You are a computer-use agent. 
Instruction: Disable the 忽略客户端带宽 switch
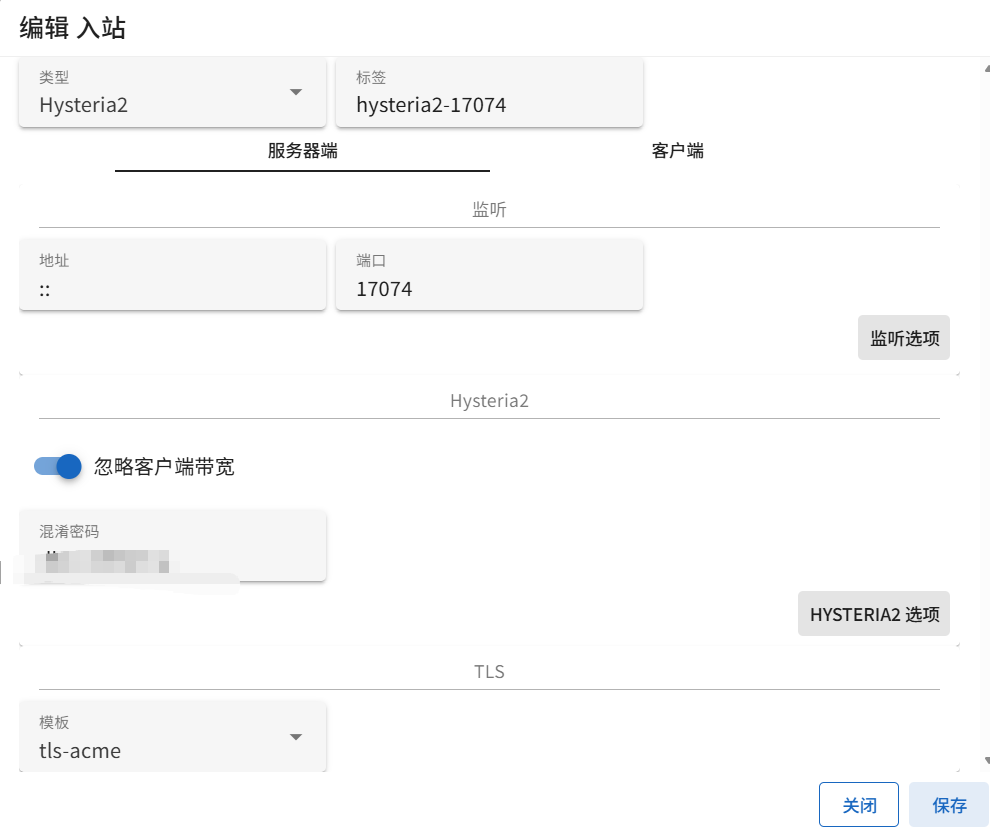58,466
